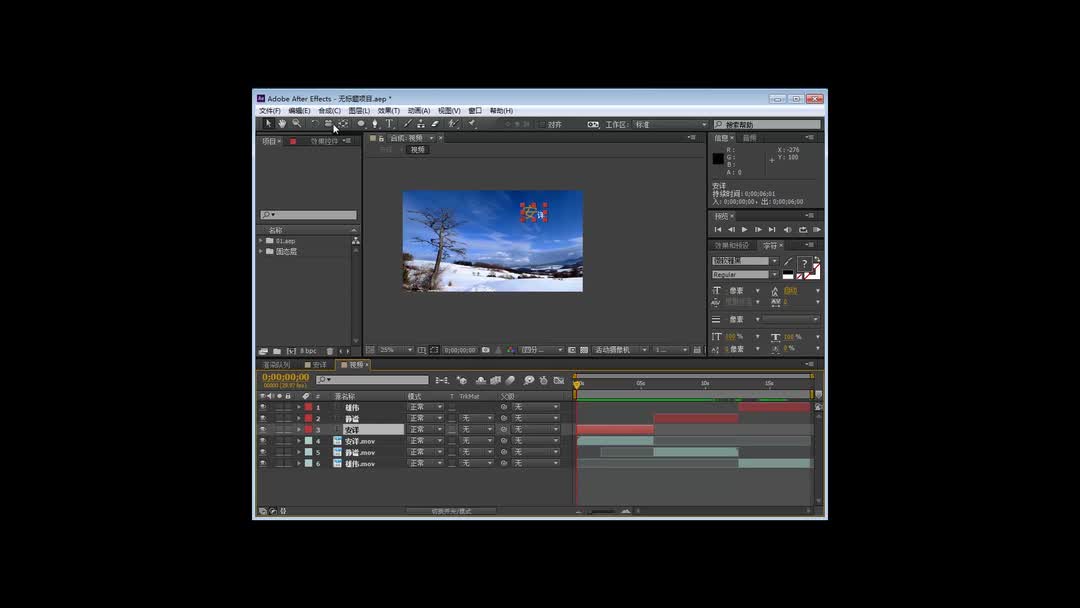This screenshot has width=1080, height=608.
Task: Step to next frame in preview panel
Action: [758, 229]
